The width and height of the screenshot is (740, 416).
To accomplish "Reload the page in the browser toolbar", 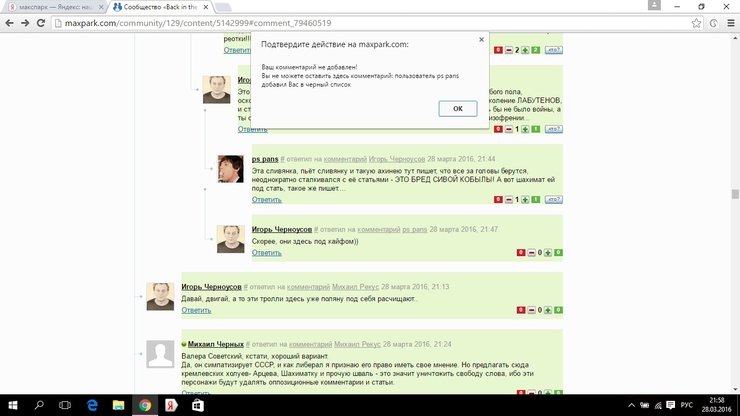I will coord(52,22).
